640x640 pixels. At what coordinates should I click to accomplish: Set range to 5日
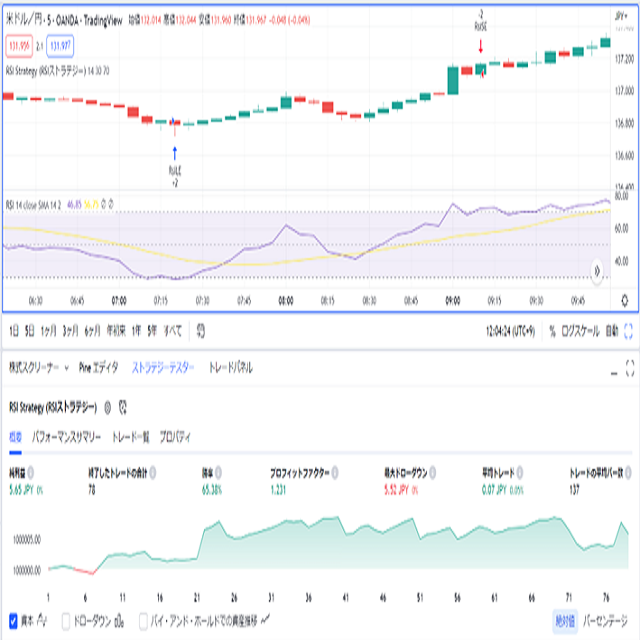point(29,331)
